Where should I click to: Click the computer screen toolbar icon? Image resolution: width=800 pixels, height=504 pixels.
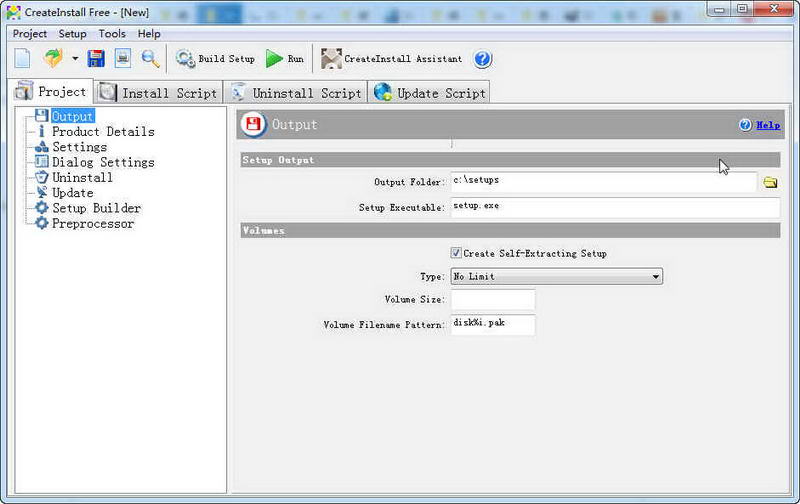123,59
